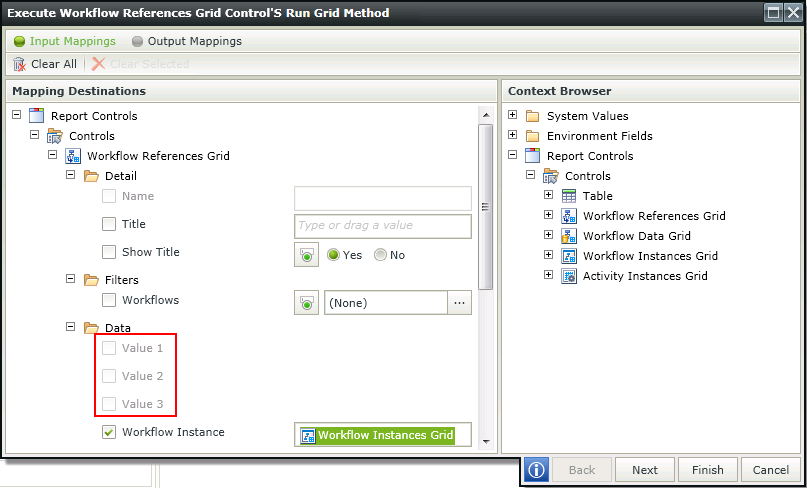
Task: Click the Environment Fields folder icon
Action: (x=533, y=136)
